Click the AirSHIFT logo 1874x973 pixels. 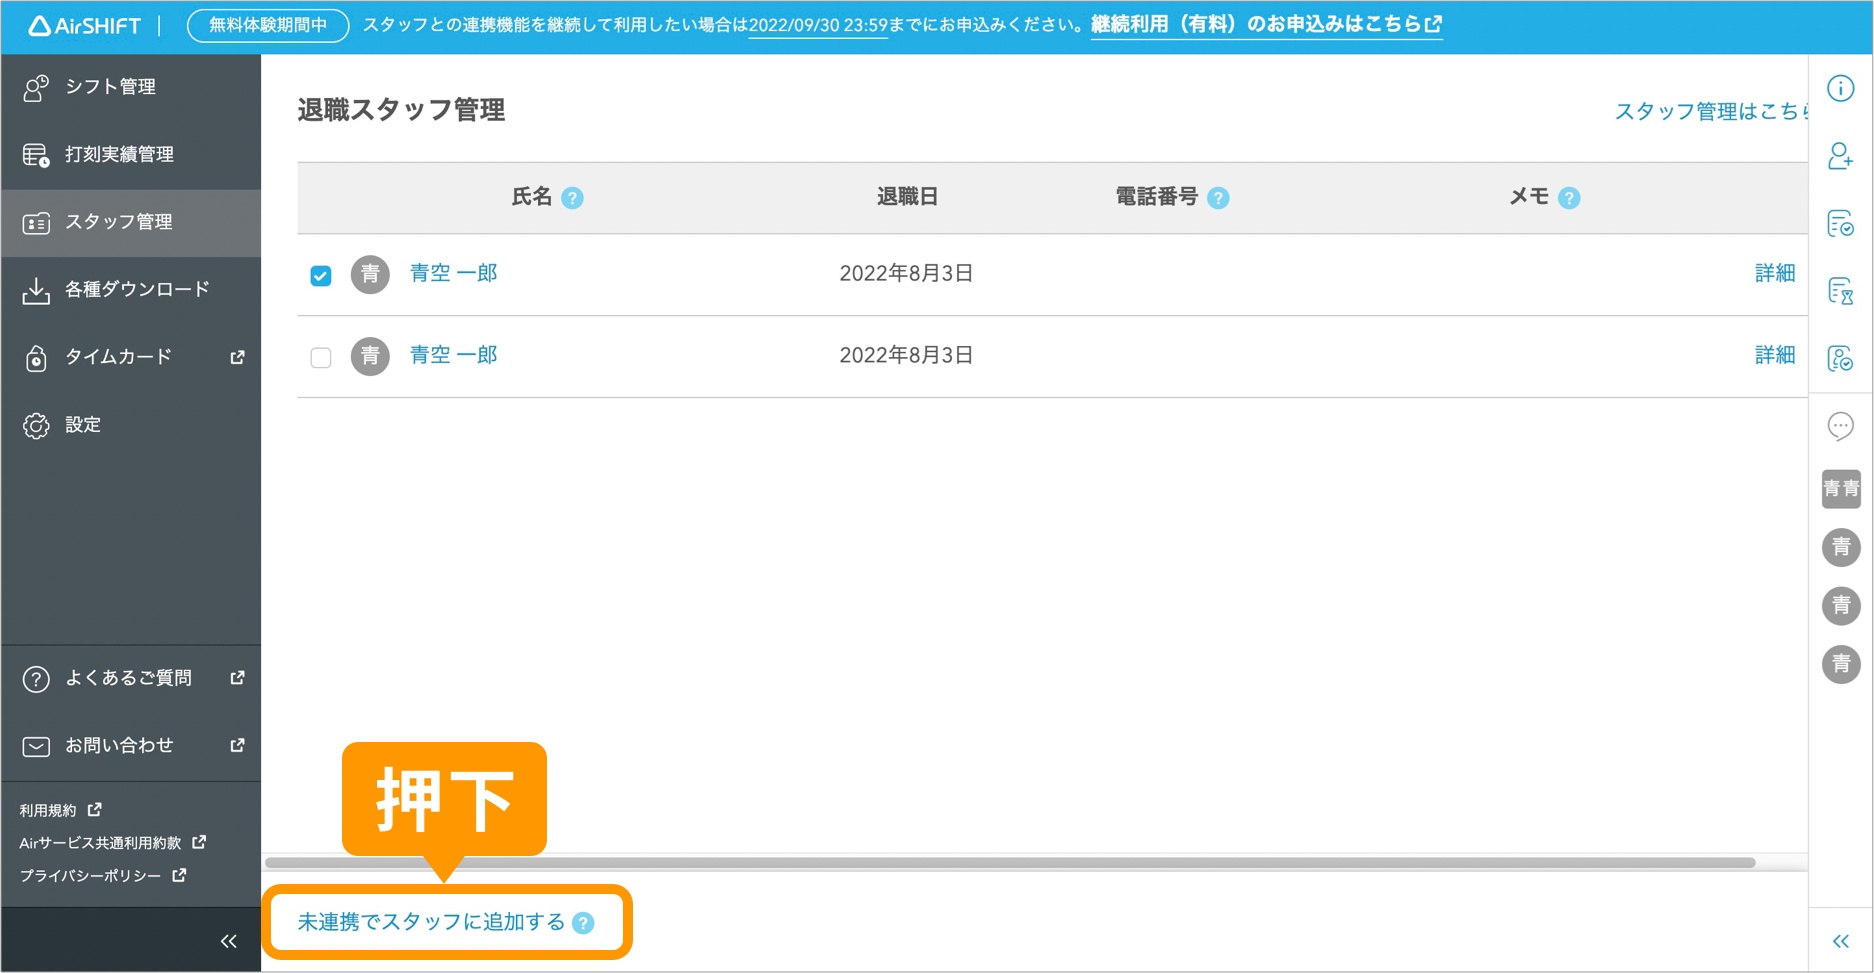click(x=85, y=25)
